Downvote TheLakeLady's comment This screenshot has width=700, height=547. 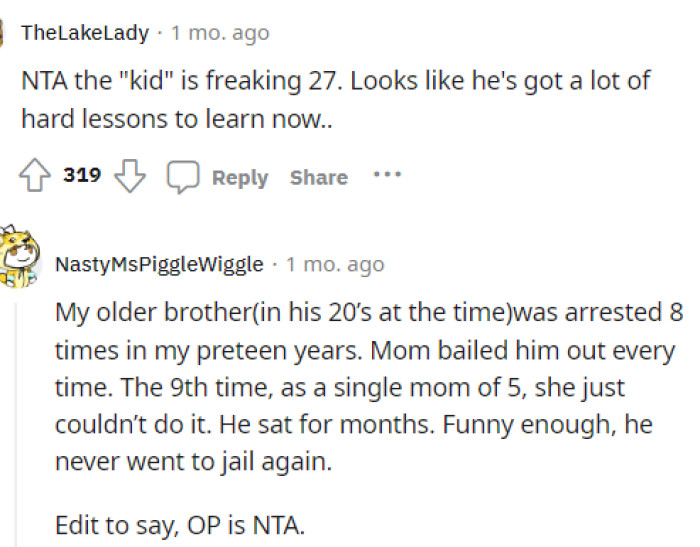129,177
